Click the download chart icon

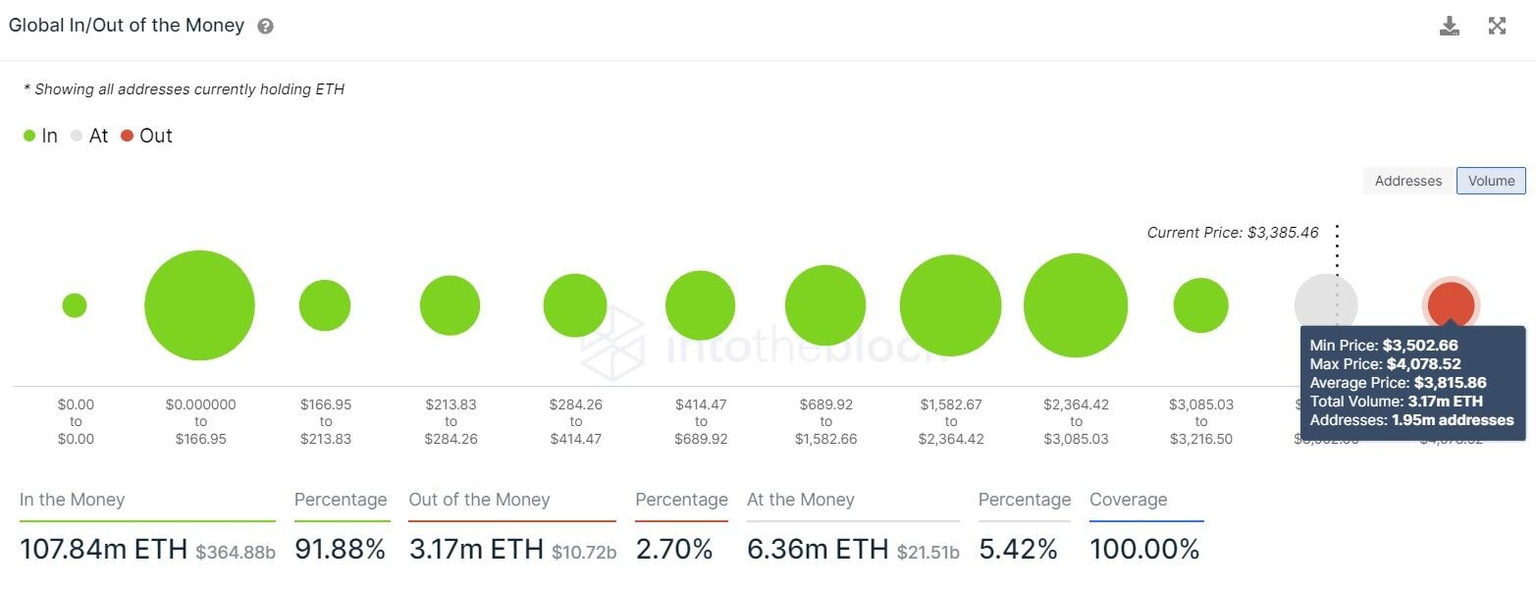point(1449,25)
